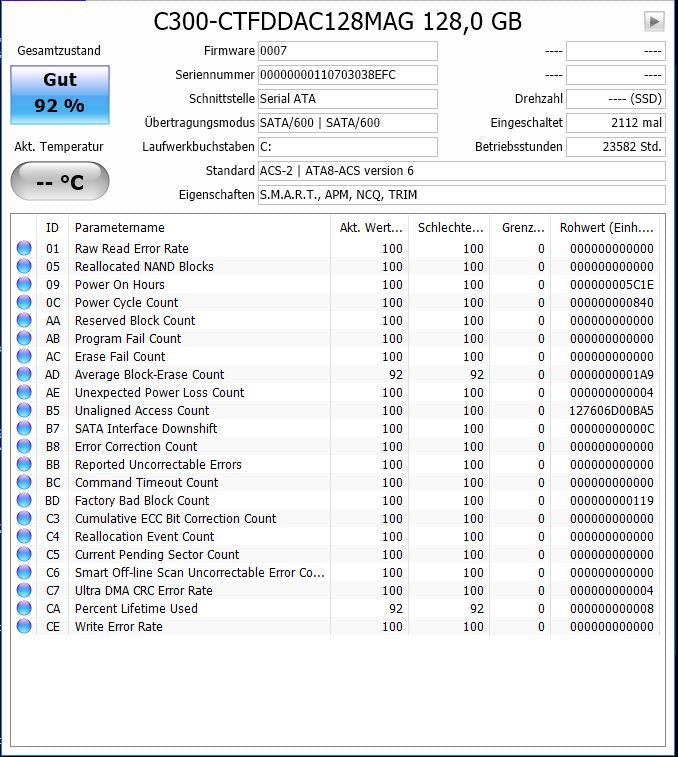Screen dimensions: 678x757
Task: Click status orb for Unaligned Access Count
Action: pyautogui.click(x=24, y=410)
